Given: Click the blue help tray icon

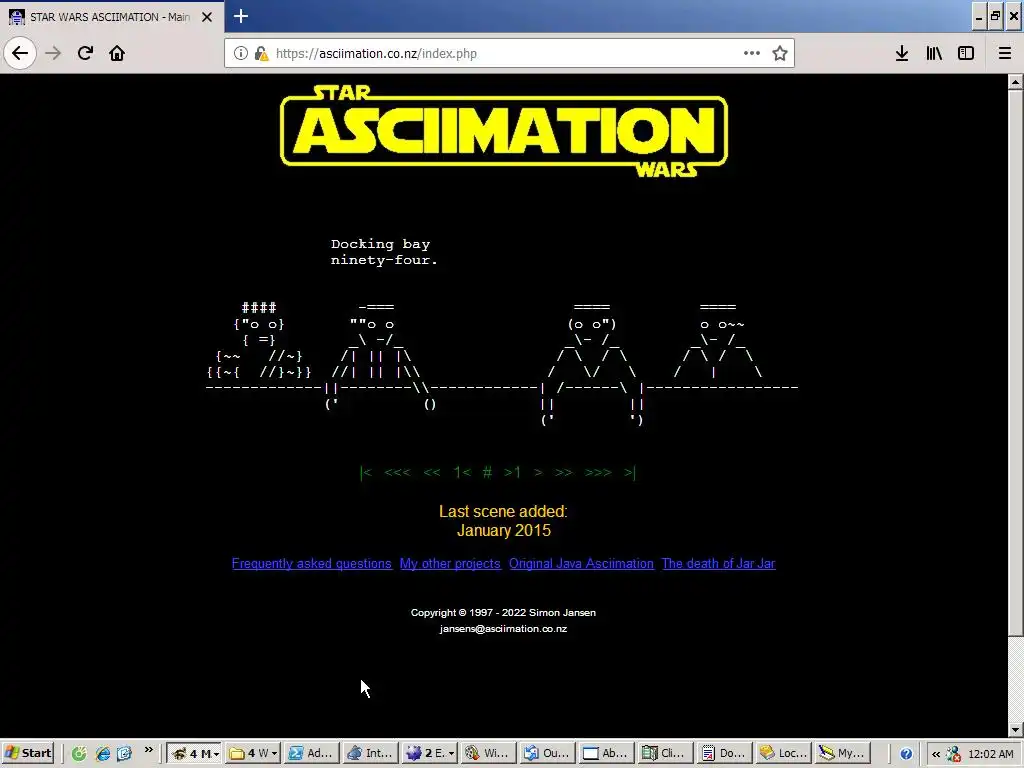Looking at the screenshot, I should click(906, 754).
